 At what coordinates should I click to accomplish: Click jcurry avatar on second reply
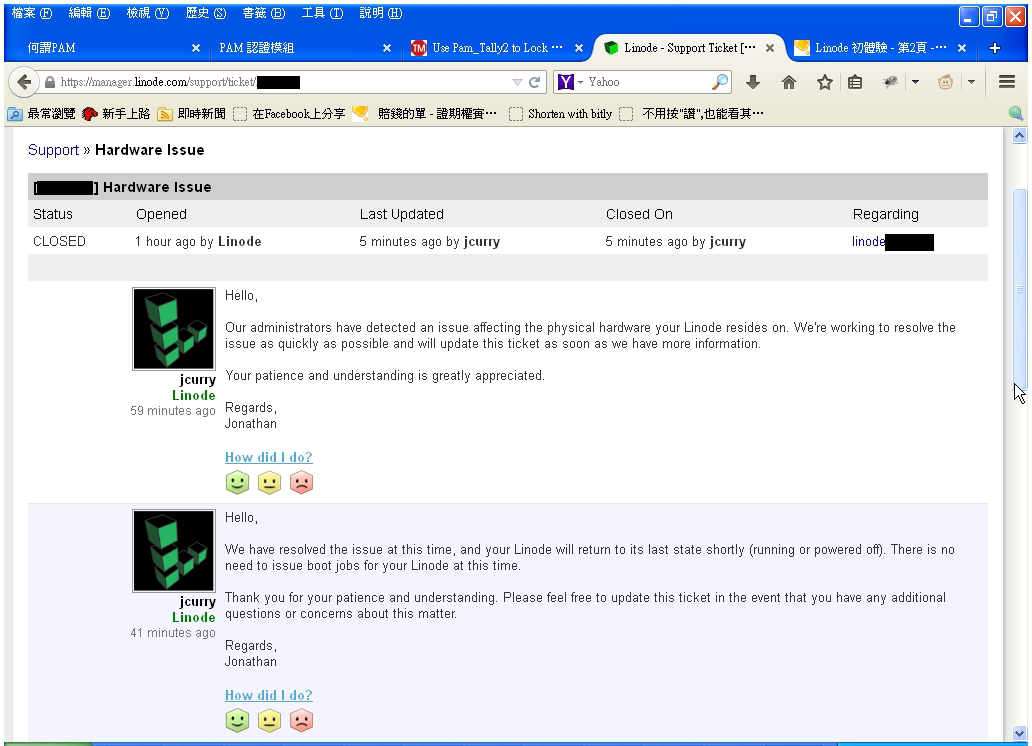[174, 550]
